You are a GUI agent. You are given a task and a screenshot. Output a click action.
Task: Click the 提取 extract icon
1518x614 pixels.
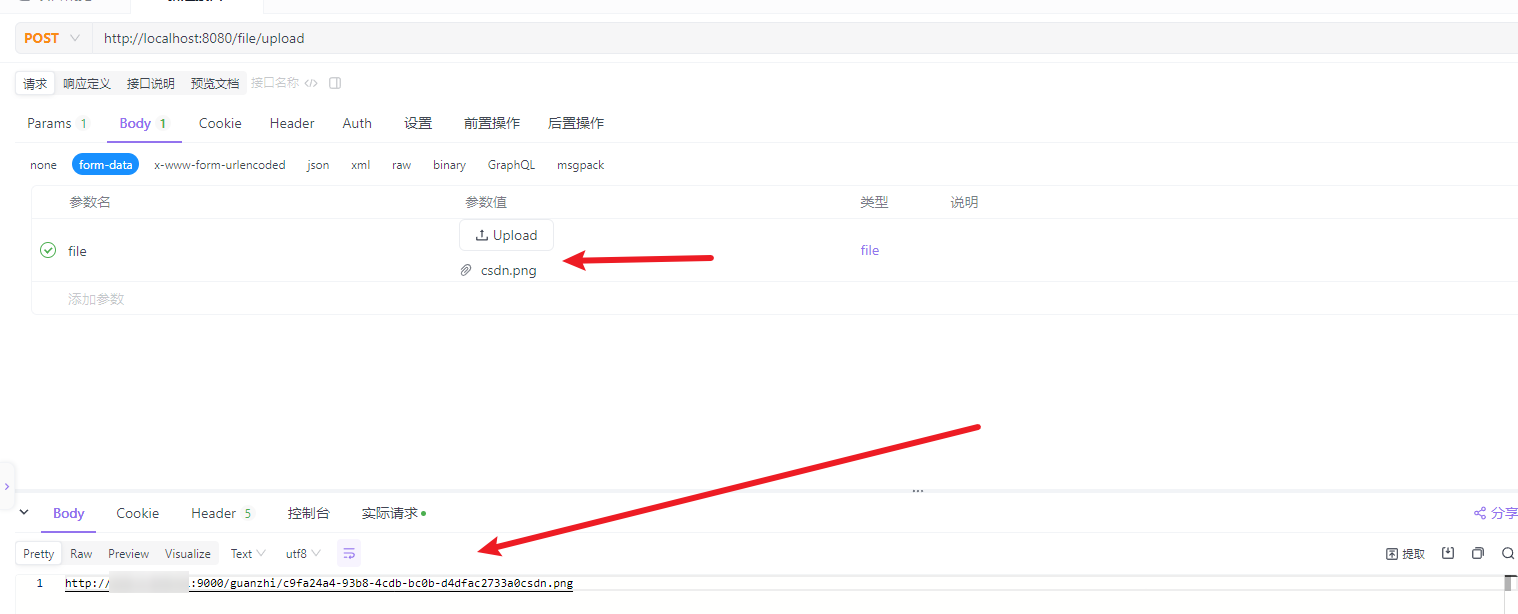pos(1405,553)
